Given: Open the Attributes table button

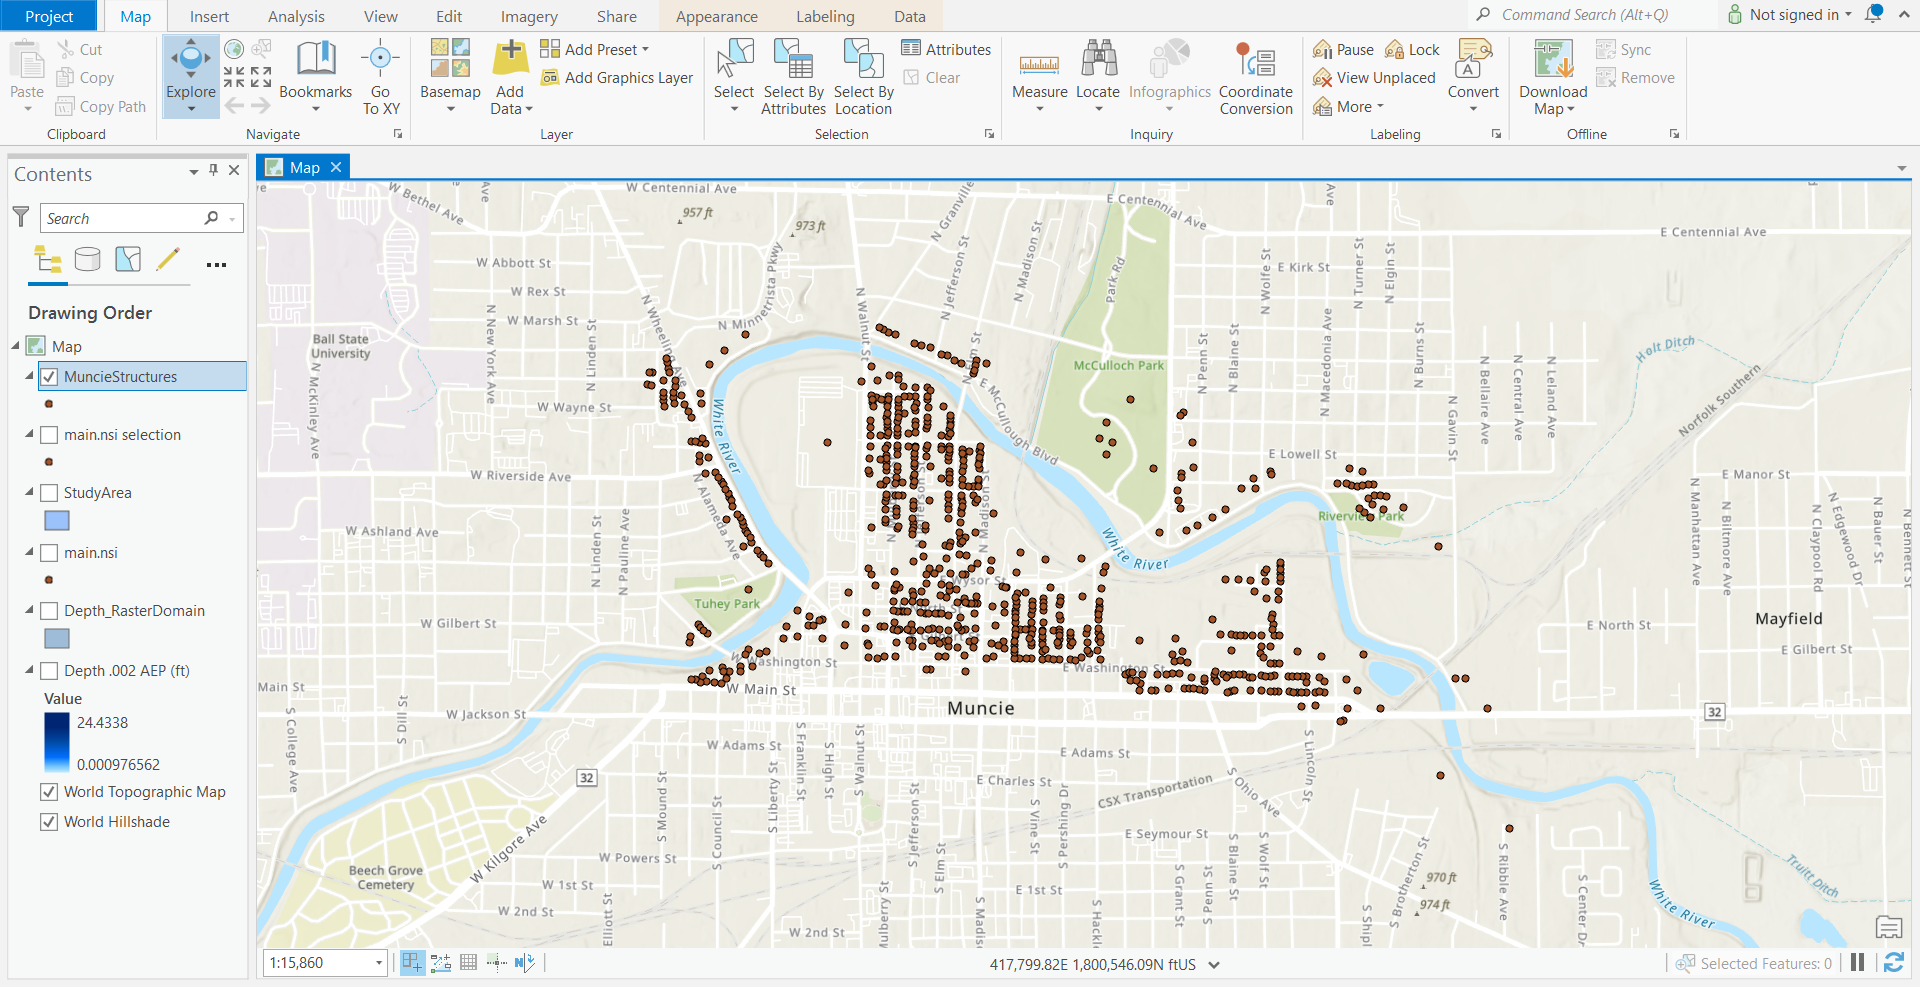Looking at the screenshot, I should pos(946,49).
